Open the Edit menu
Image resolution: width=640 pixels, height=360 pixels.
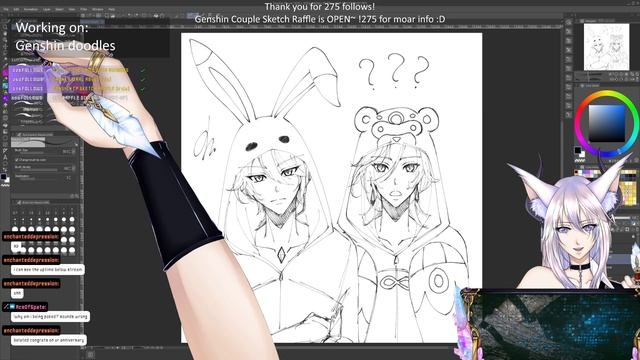[x=16, y=9]
